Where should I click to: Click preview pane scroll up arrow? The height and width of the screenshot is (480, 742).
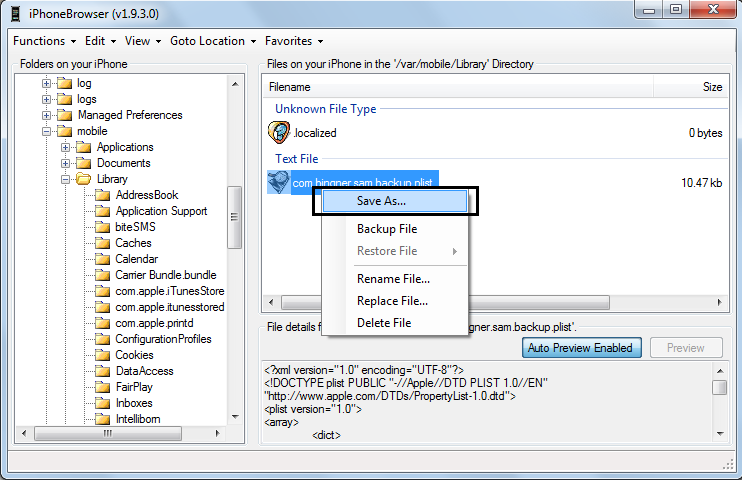720,371
